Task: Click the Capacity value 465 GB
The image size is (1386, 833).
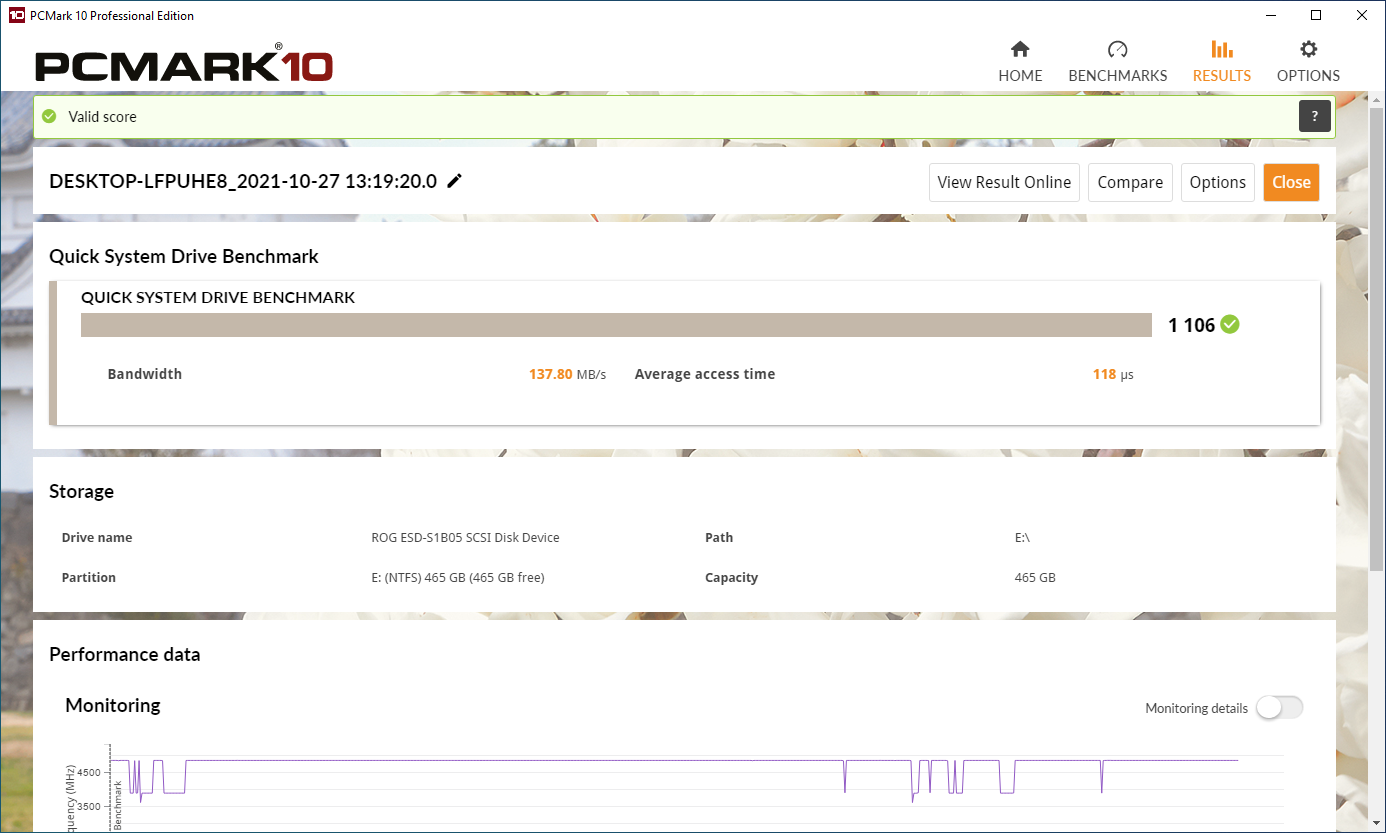Action: click(1035, 578)
